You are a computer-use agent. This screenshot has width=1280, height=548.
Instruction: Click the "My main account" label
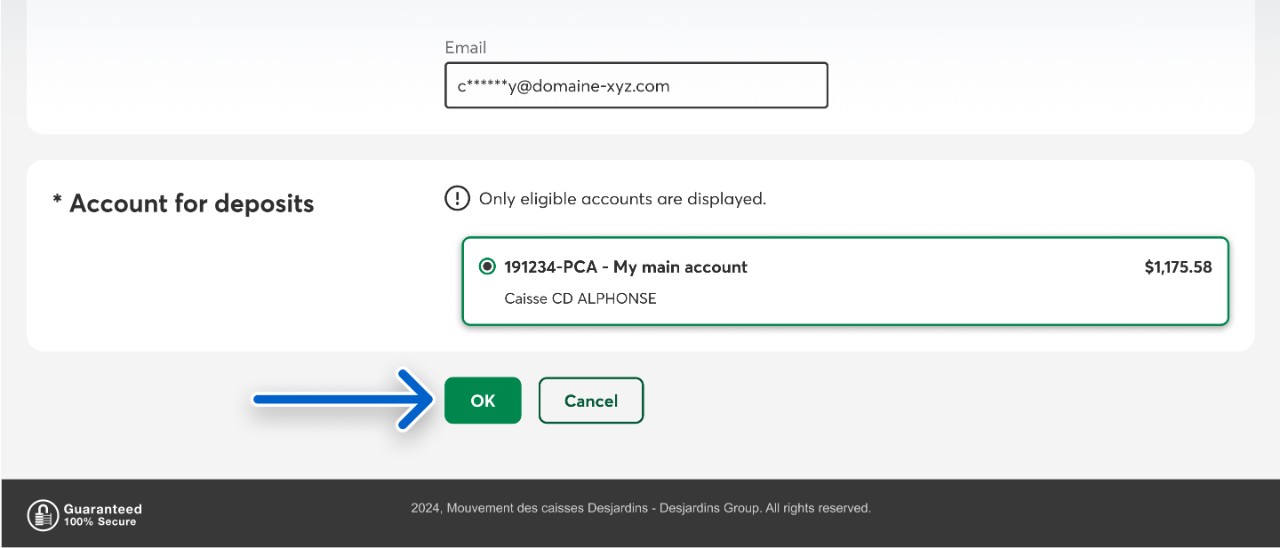tap(680, 267)
